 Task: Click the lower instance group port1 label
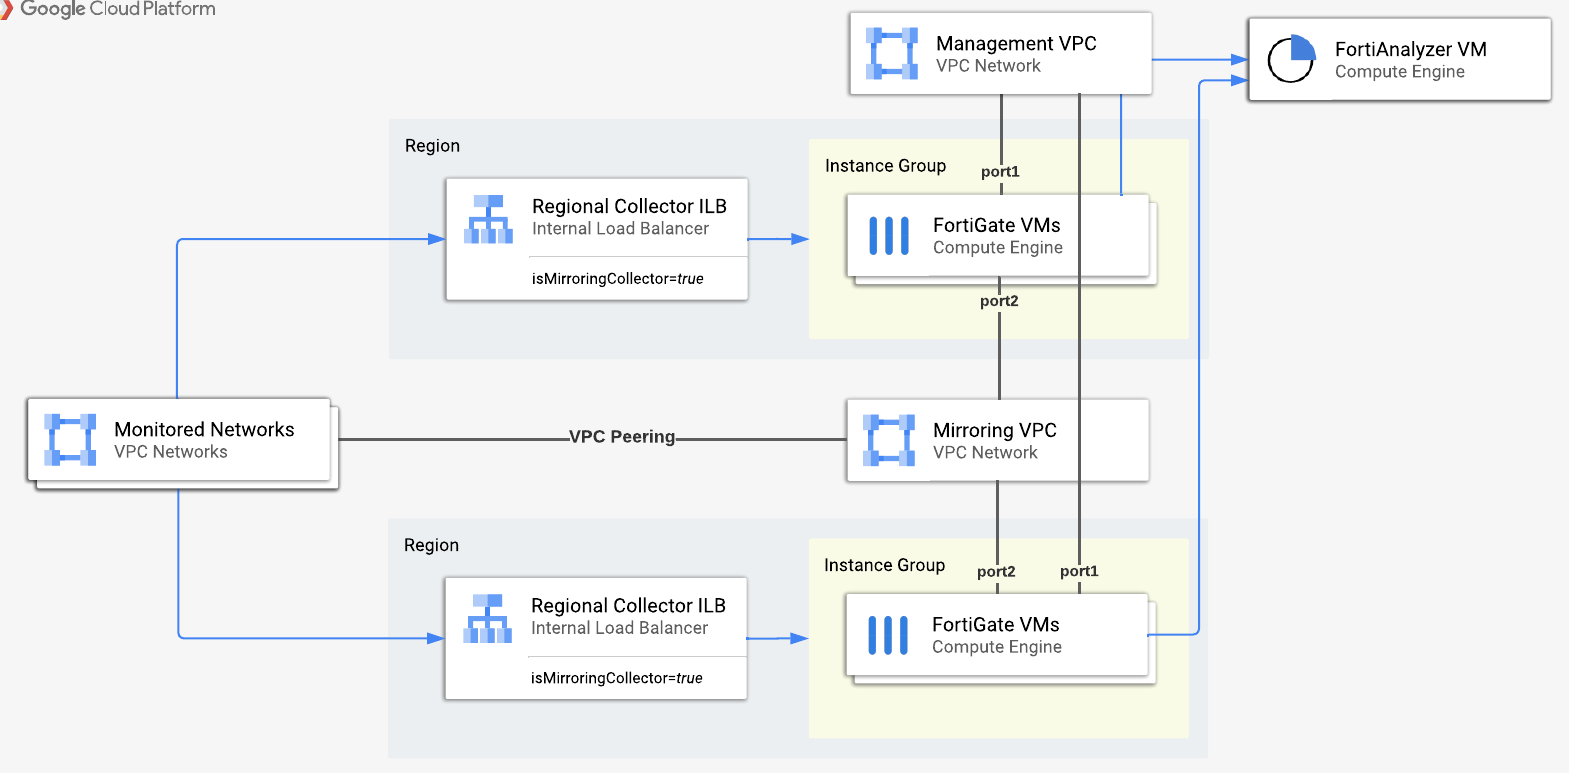point(1079,571)
